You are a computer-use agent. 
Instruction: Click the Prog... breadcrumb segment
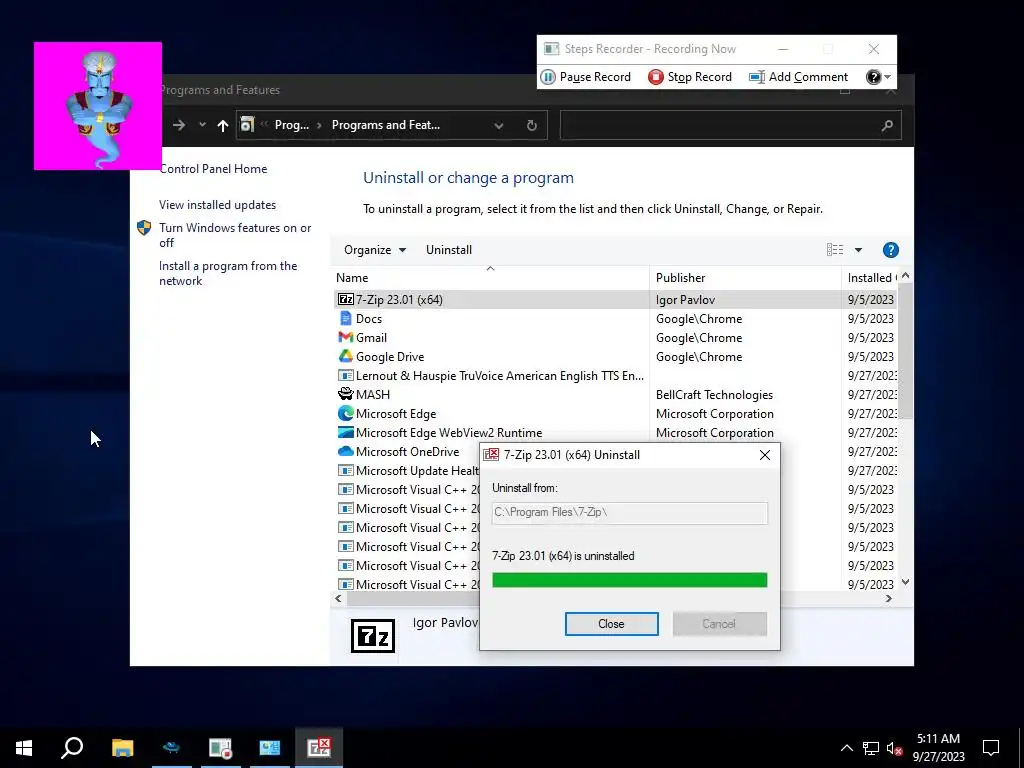pos(291,125)
